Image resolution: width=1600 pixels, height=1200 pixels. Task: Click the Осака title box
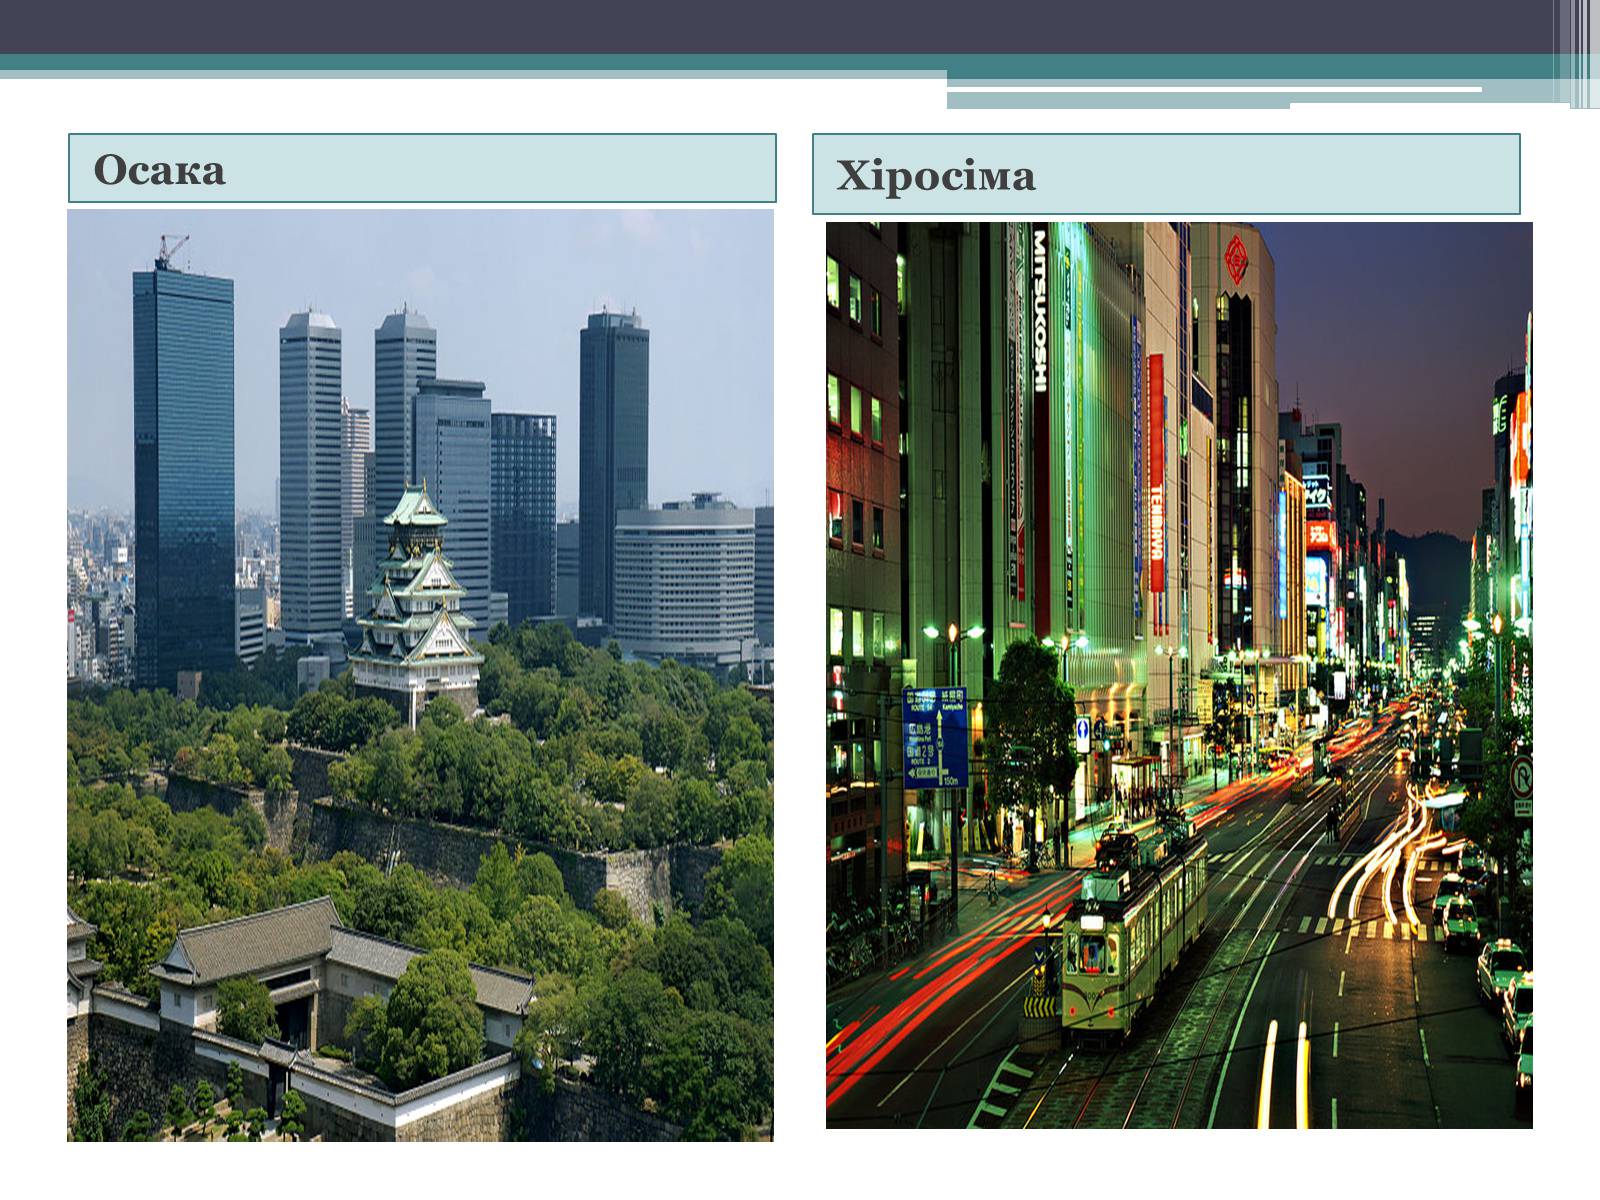coord(422,168)
